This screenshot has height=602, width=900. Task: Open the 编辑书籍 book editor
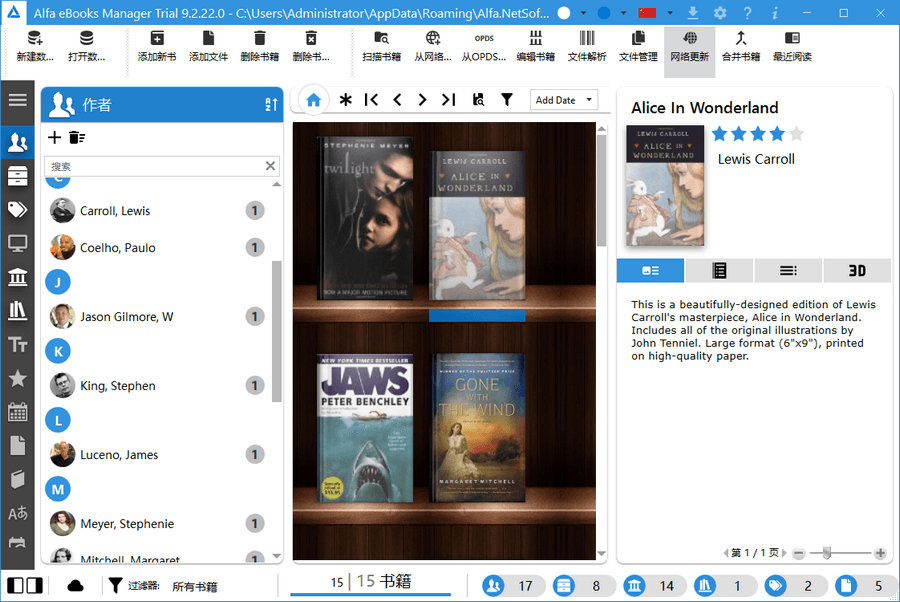click(x=537, y=50)
